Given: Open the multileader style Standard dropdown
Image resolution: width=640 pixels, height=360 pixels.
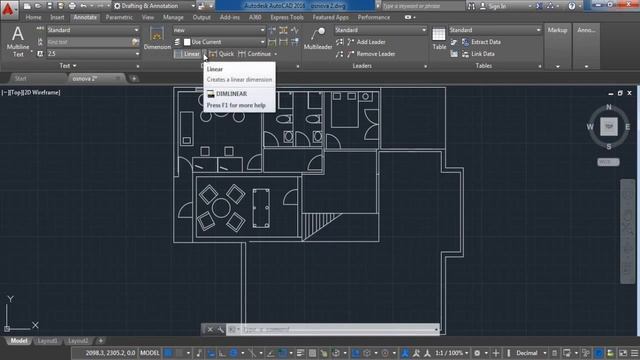Looking at the screenshot, I should 380,30.
